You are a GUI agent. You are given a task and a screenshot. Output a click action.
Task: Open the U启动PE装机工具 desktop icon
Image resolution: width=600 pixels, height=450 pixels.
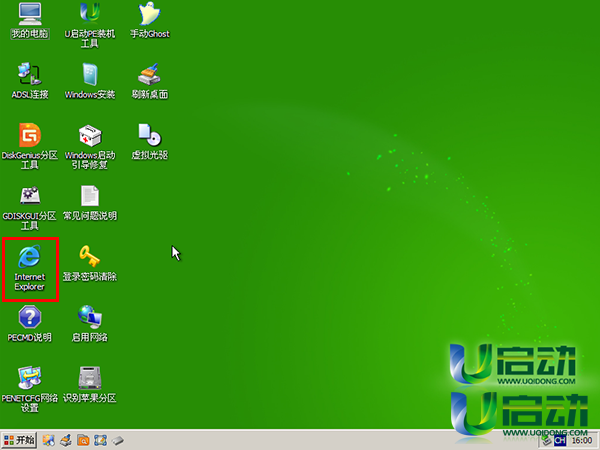click(90, 25)
